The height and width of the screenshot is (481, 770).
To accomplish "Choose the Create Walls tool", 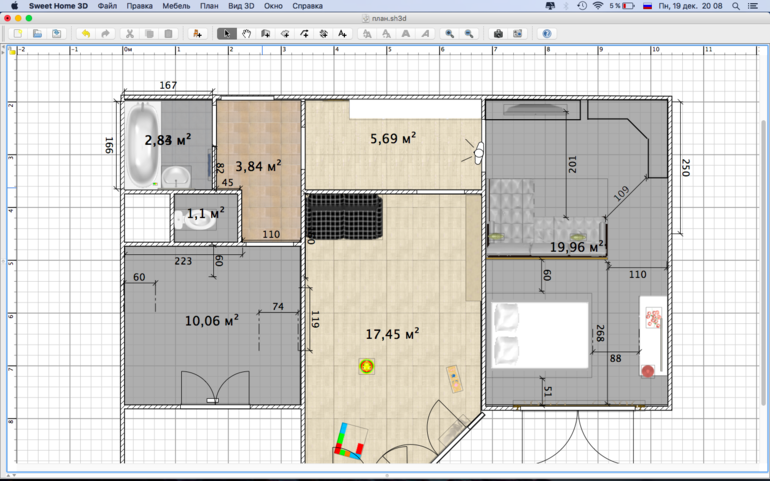I will (x=266, y=34).
